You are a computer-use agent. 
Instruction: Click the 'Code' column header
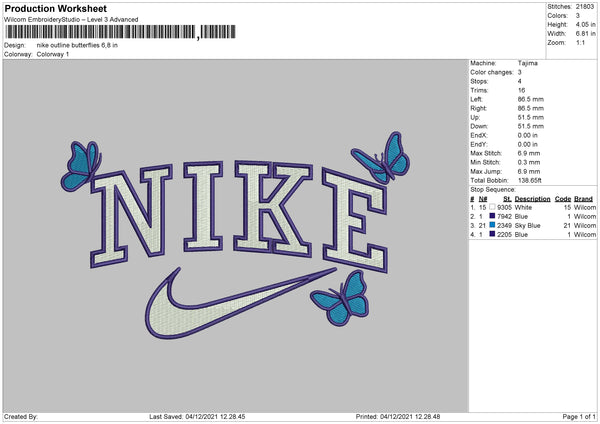[x=563, y=199]
